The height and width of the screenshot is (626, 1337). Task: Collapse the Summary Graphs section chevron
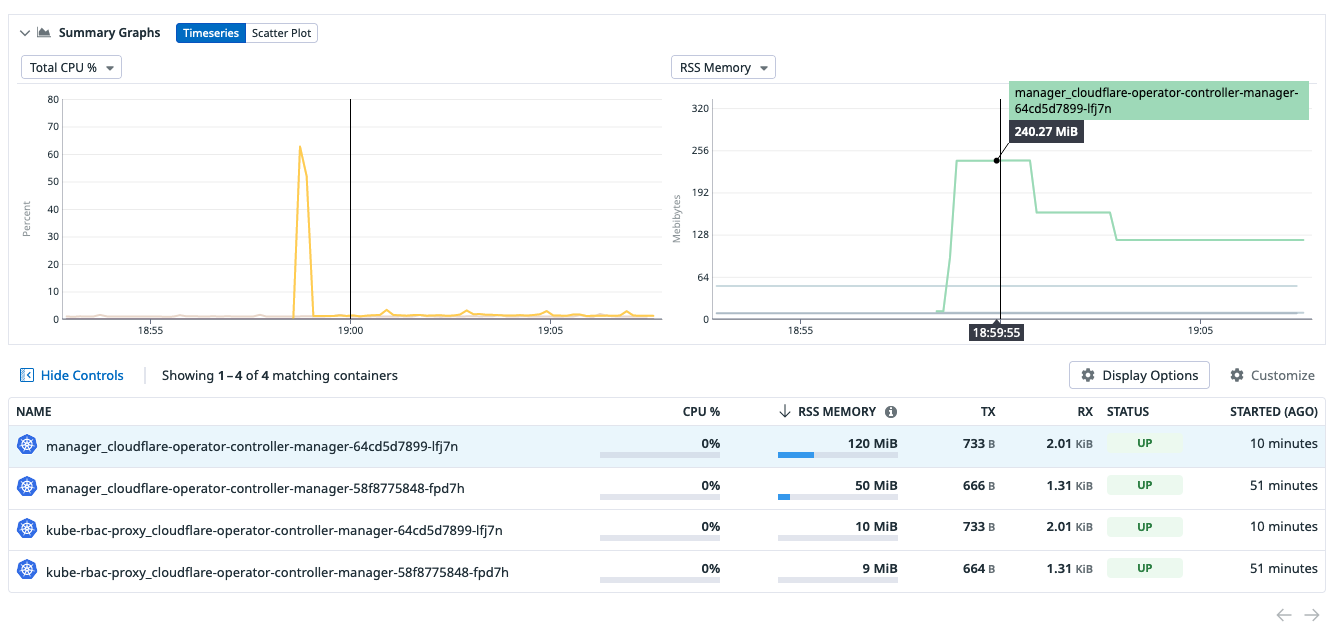click(24, 32)
